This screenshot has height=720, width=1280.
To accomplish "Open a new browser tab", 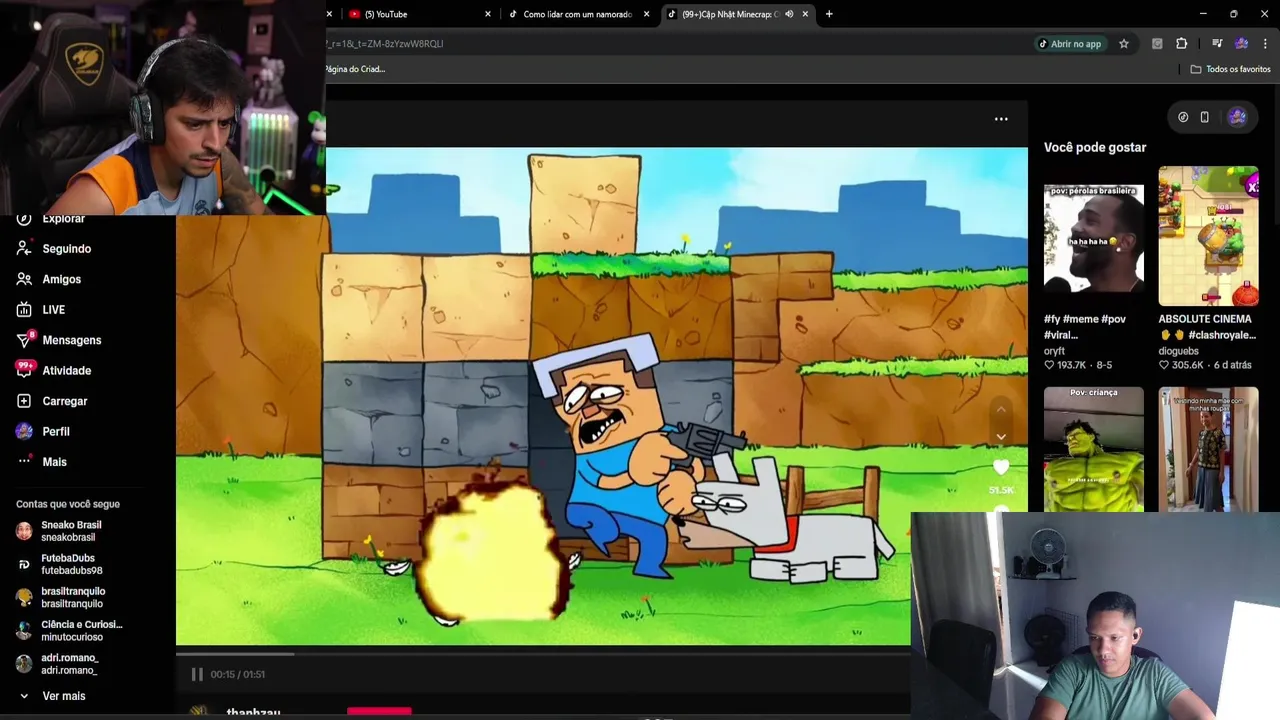I will pyautogui.click(x=829, y=14).
